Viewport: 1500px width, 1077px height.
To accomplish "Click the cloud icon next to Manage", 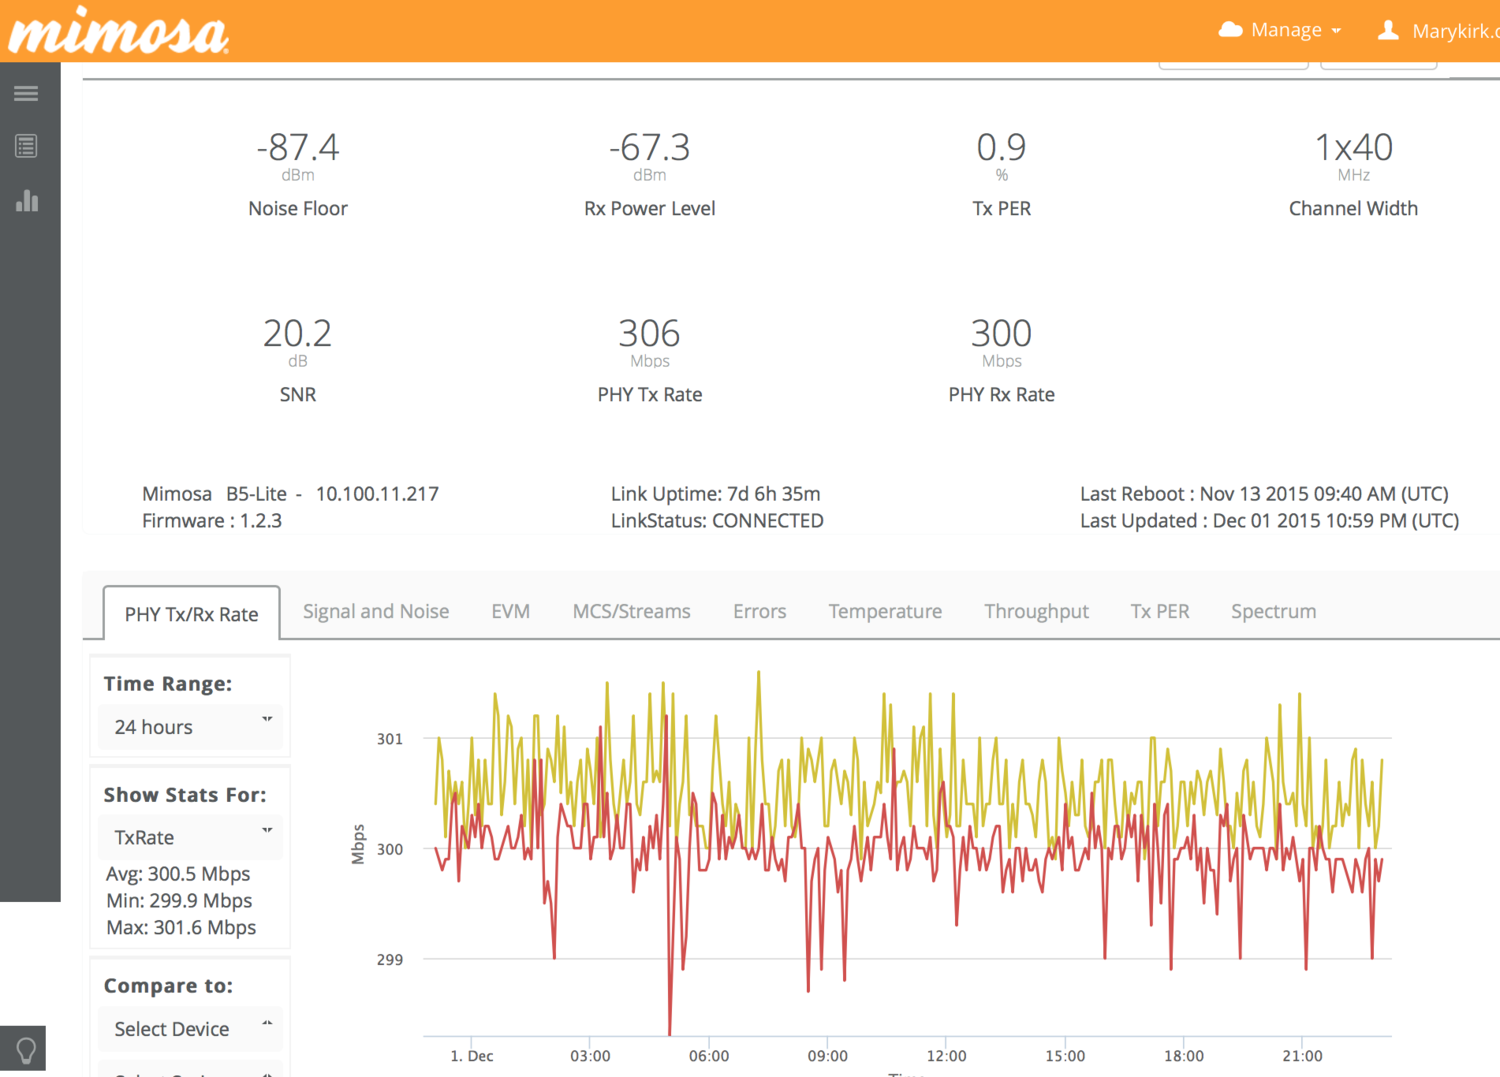I will coord(1230,30).
